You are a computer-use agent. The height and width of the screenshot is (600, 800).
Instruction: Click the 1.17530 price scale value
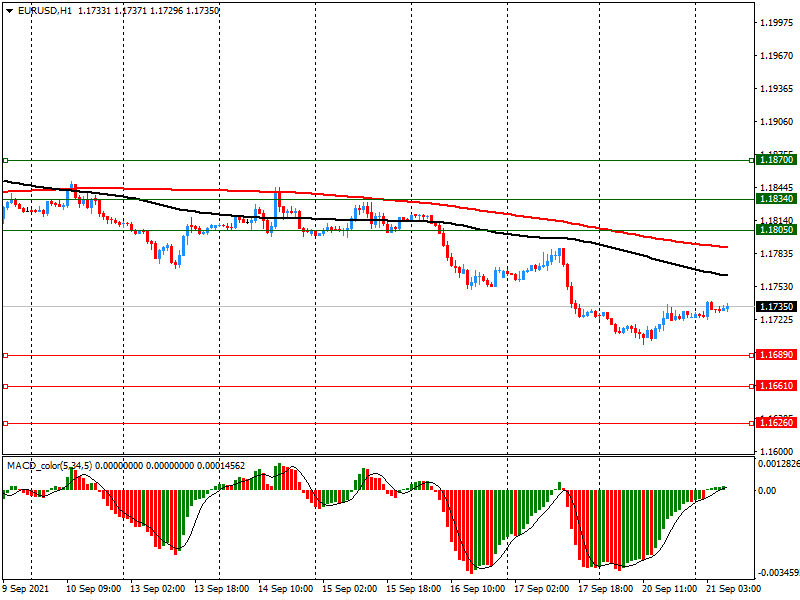click(777, 287)
